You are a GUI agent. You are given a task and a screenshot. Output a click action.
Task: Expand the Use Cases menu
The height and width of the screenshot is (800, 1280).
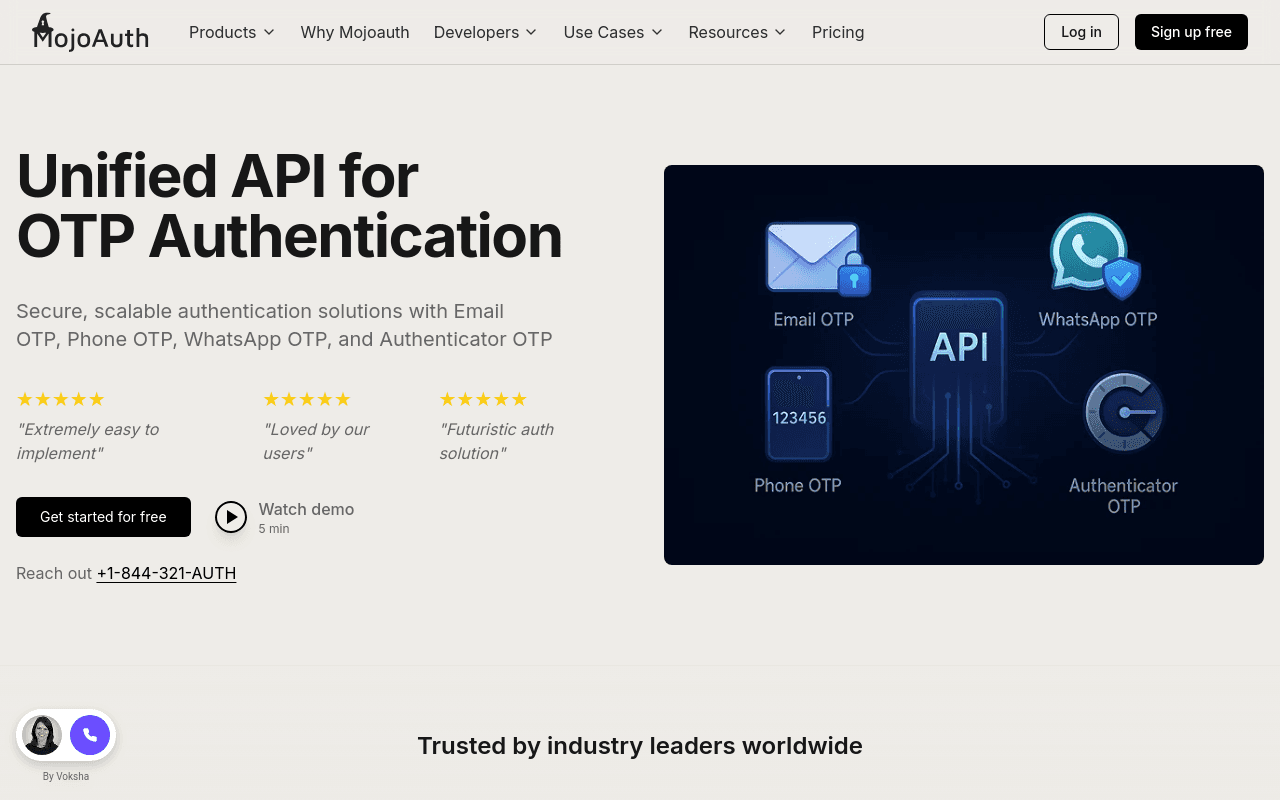click(x=613, y=32)
